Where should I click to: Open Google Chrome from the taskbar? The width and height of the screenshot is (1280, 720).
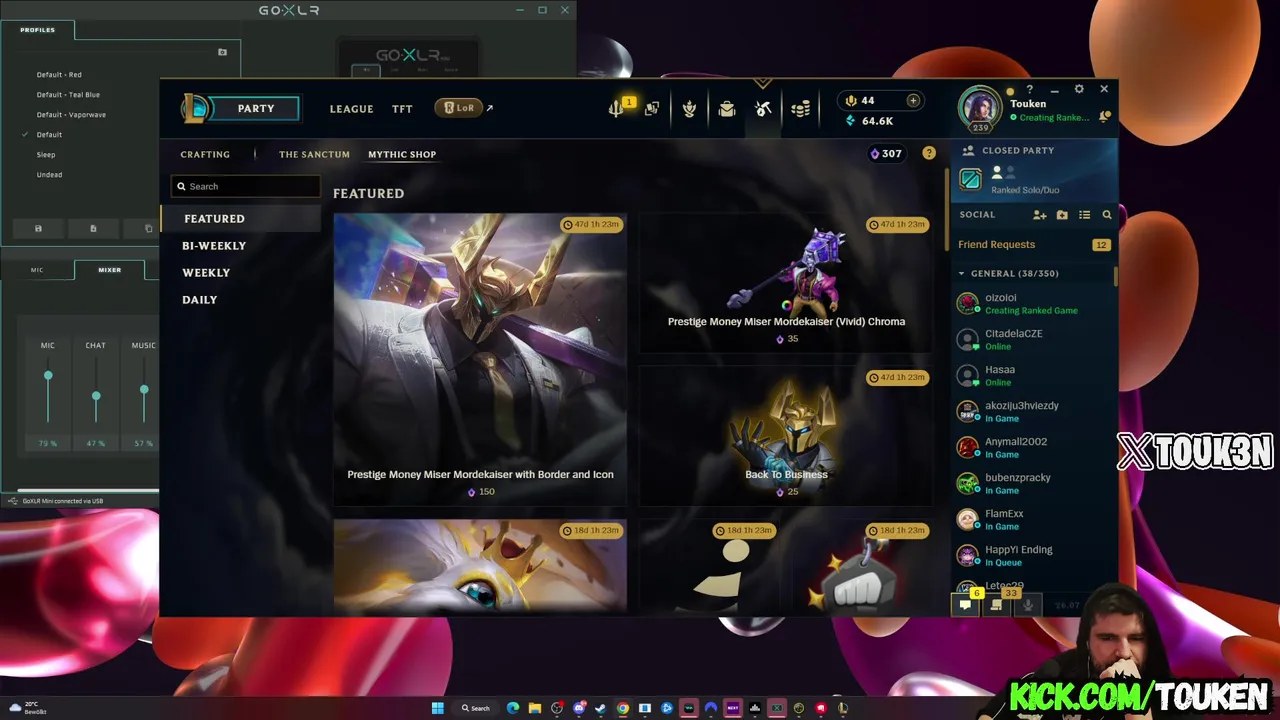coord(623,708)
